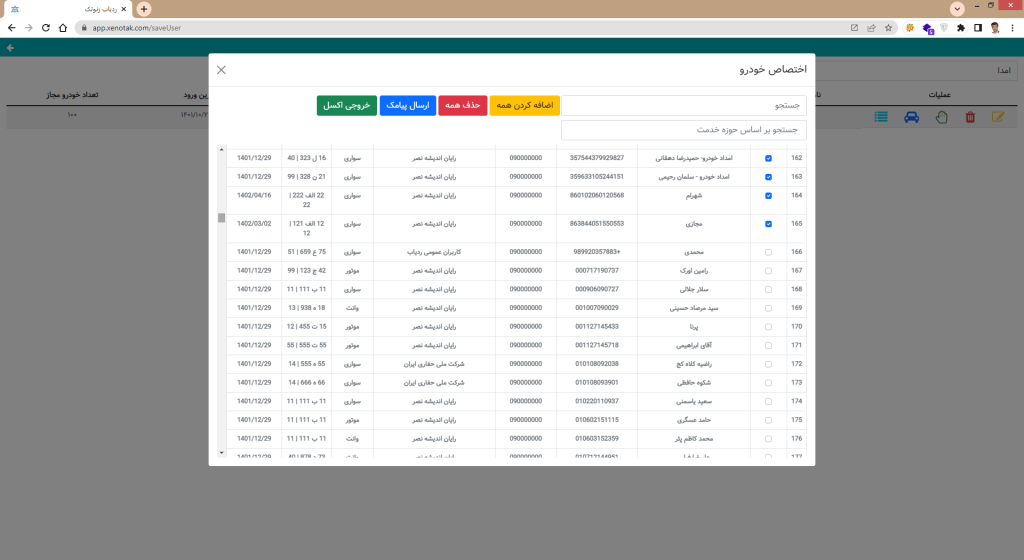
Task: Toggle the browser side panel icon
Action: click(978, 28)
